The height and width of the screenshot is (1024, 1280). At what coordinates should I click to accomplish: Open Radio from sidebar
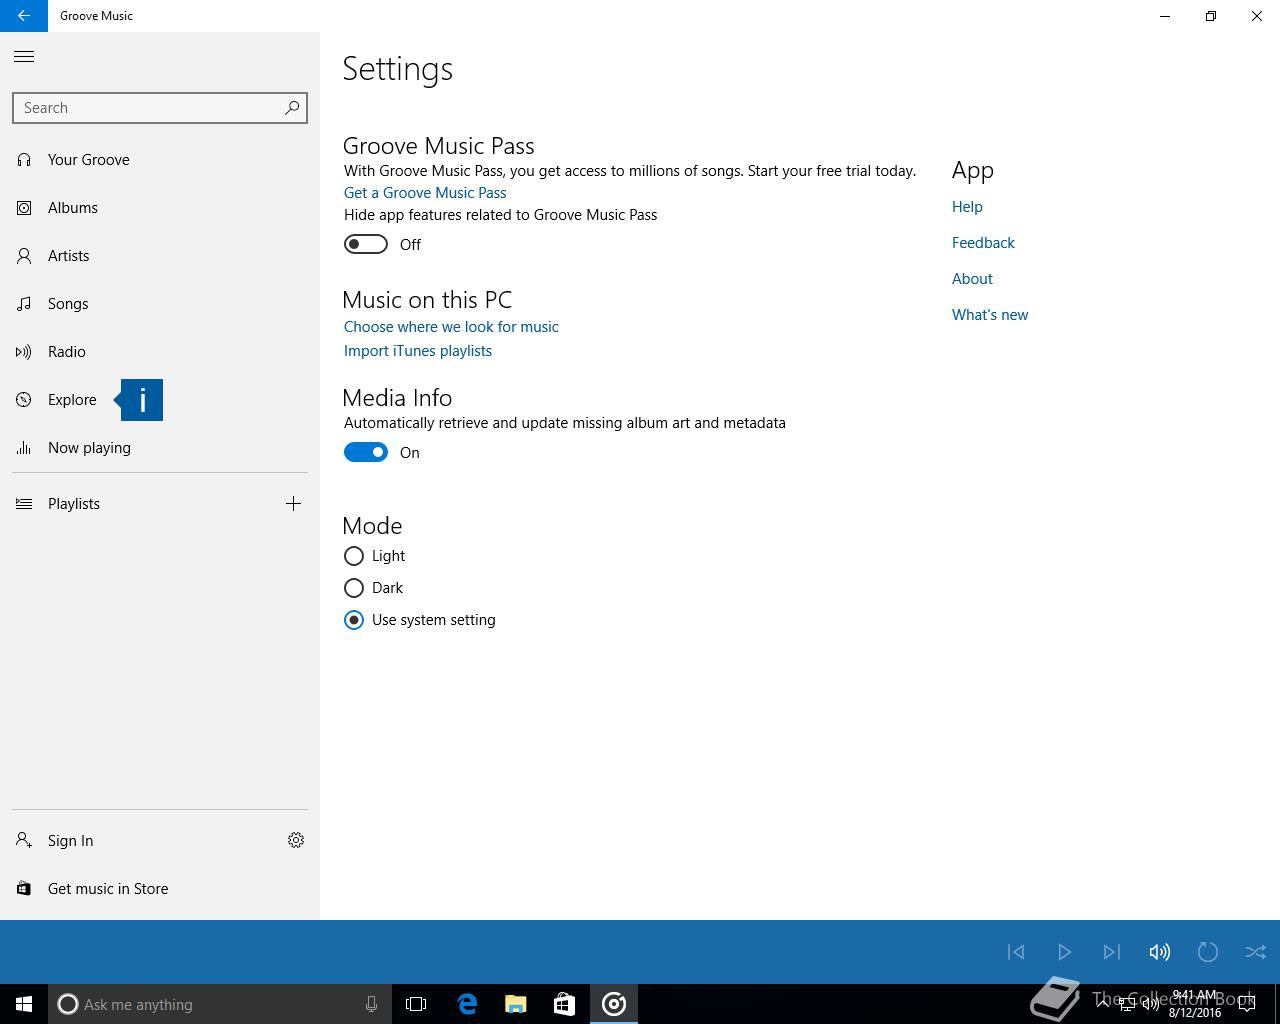[160, 352]
